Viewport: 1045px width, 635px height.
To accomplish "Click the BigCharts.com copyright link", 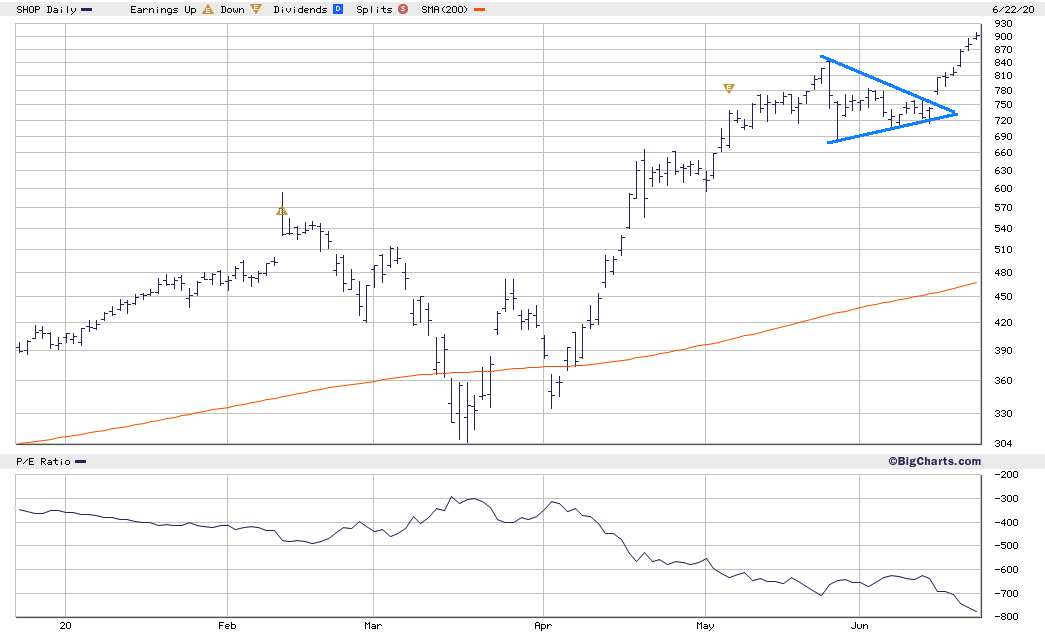I will point(934,461).
